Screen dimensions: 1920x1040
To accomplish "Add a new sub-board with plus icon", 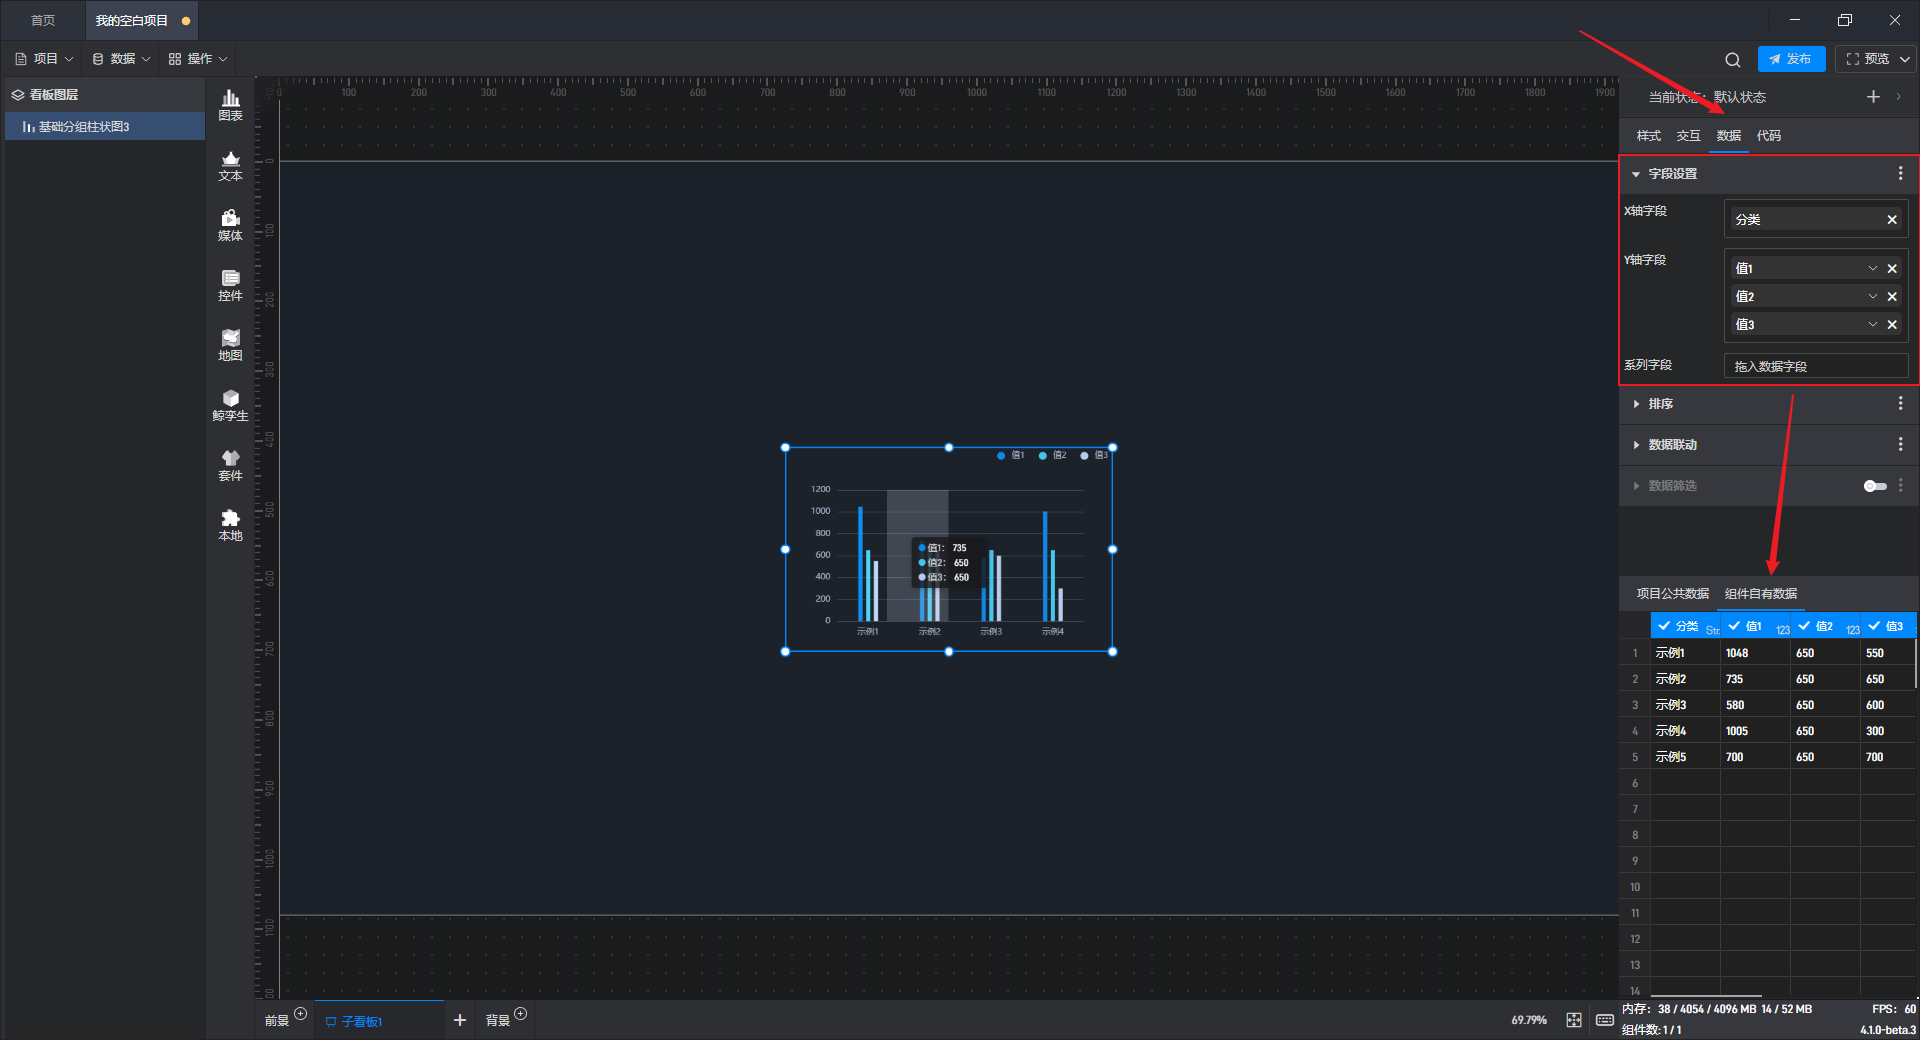I will [460, 1020].
